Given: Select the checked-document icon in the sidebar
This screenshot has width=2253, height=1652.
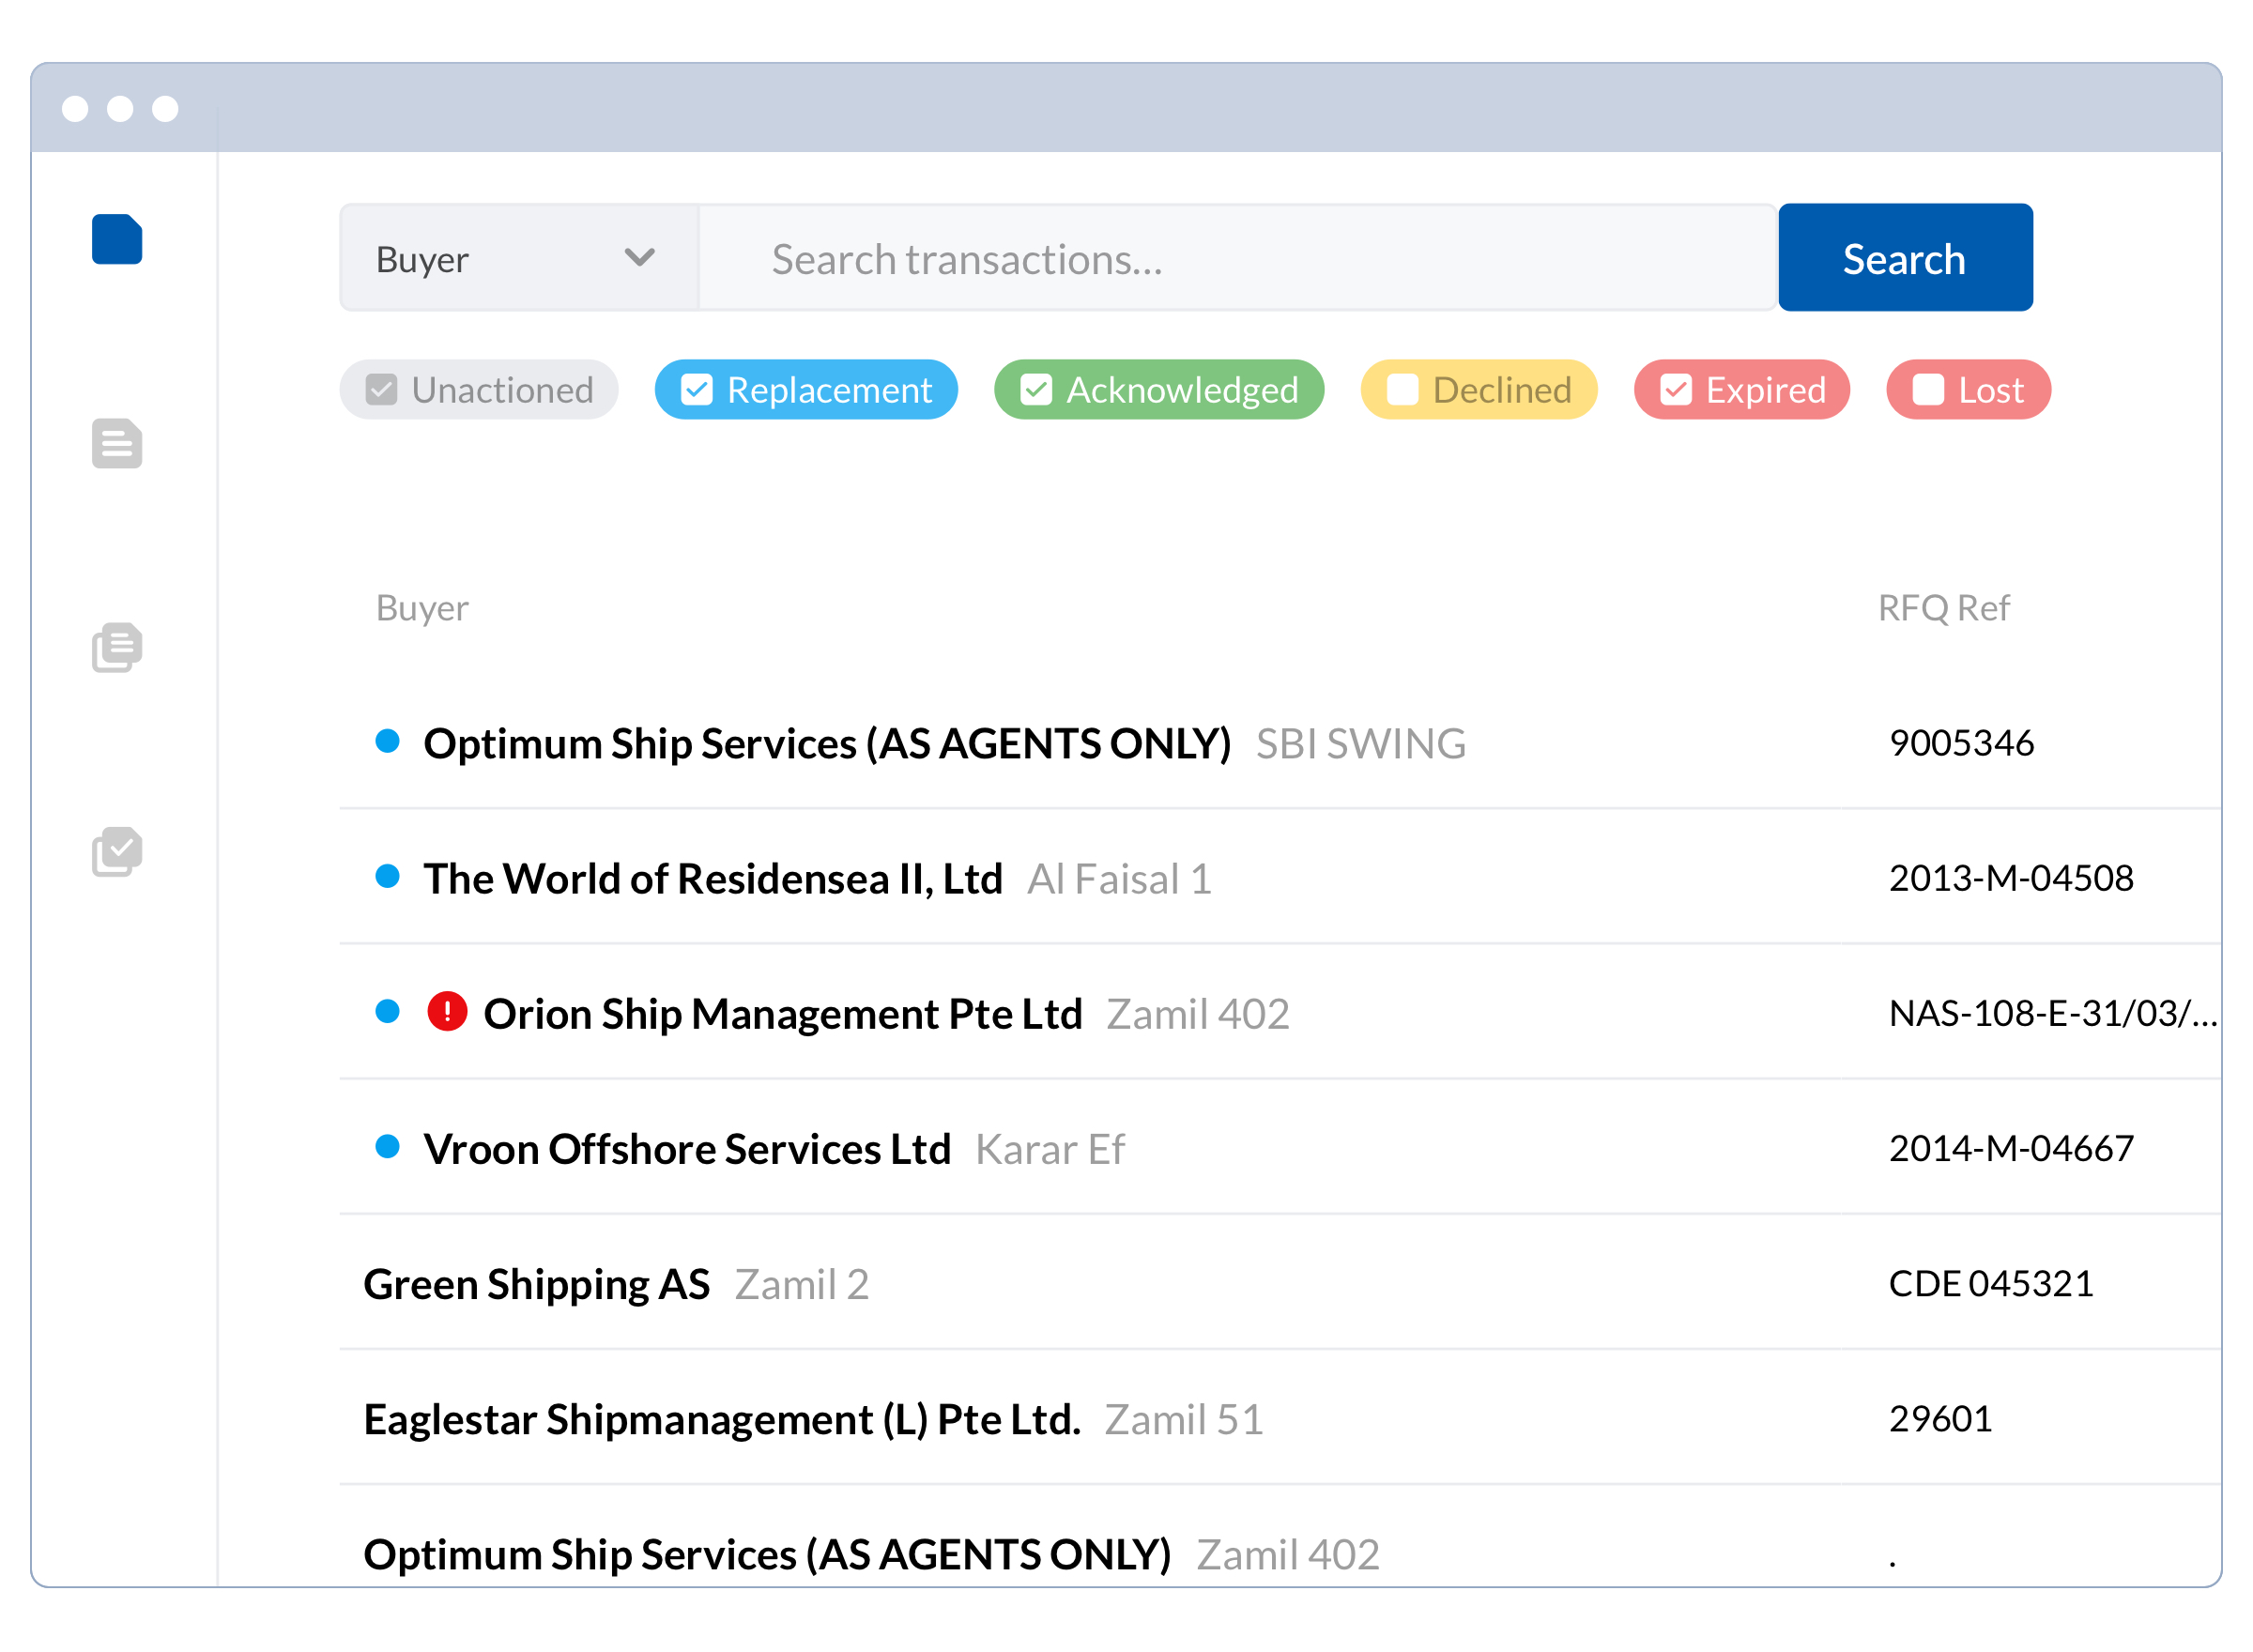Looking at the screenshot, I should (116, 851).
